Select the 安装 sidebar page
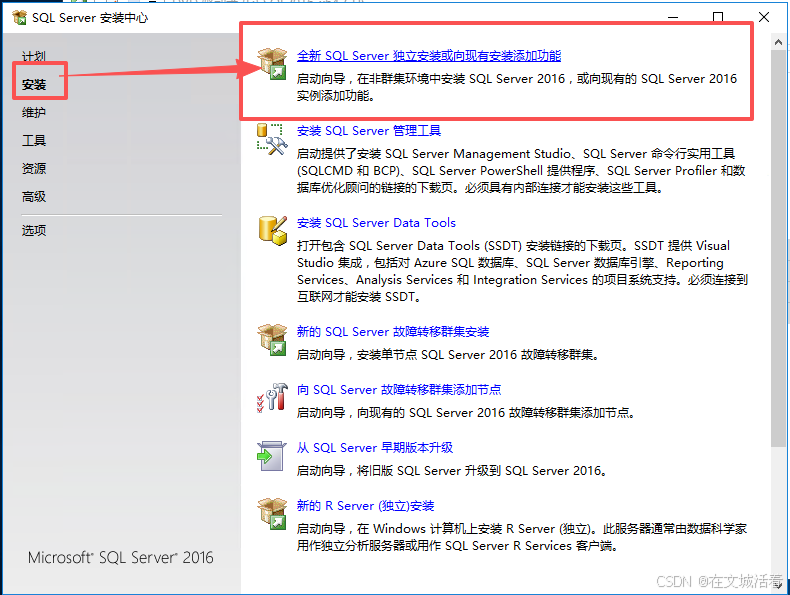The height and width of the screenshot is (595, 790). 34,85
